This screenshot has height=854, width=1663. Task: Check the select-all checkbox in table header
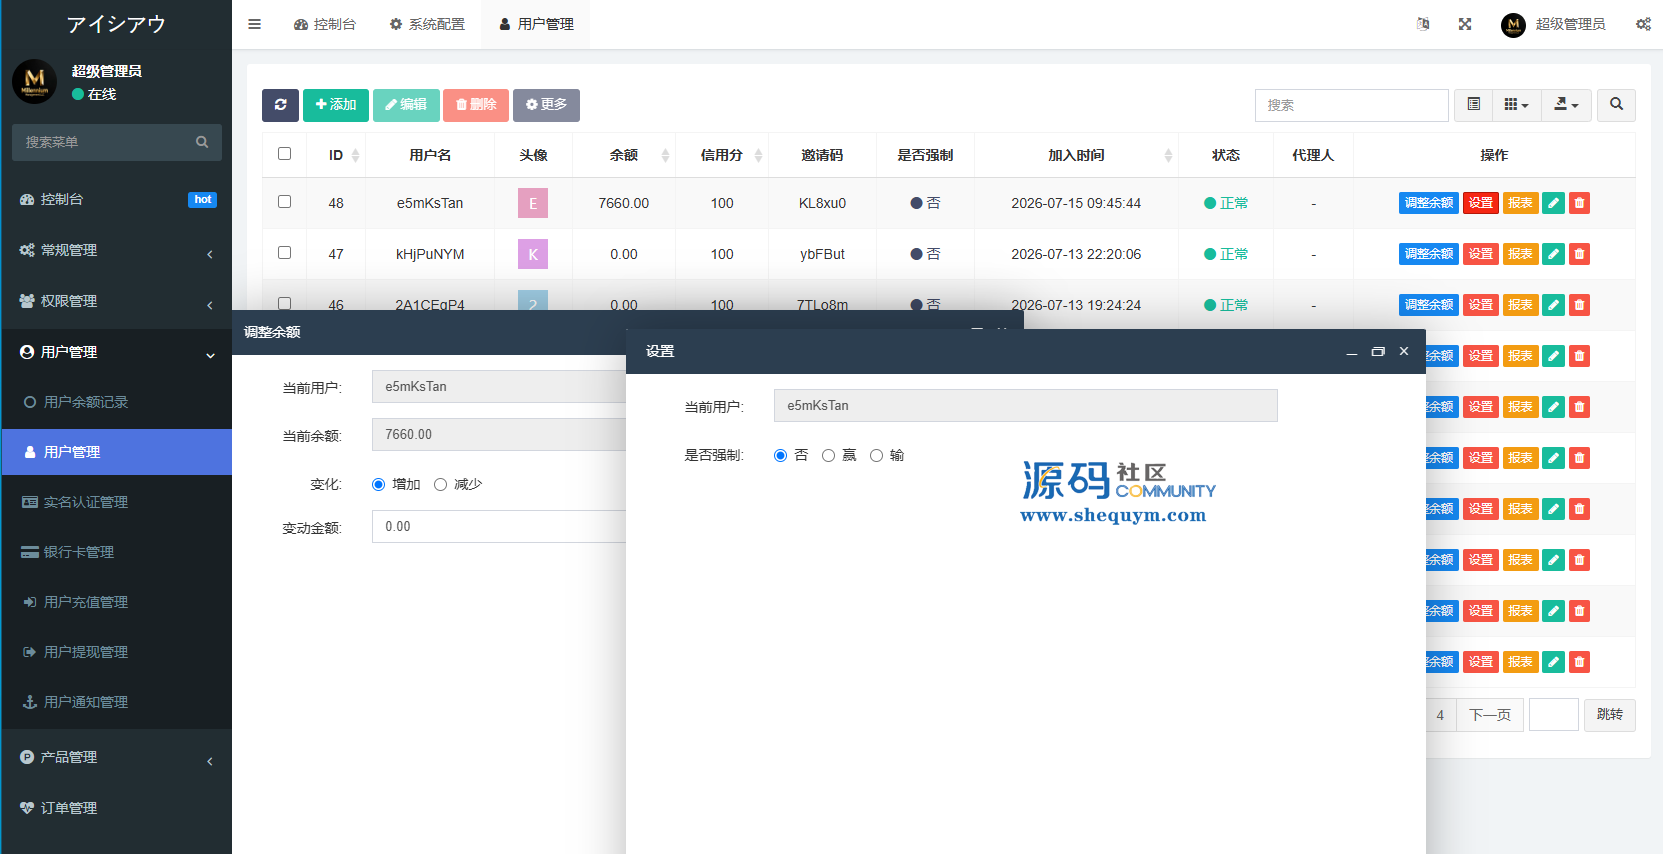[284, 154]
